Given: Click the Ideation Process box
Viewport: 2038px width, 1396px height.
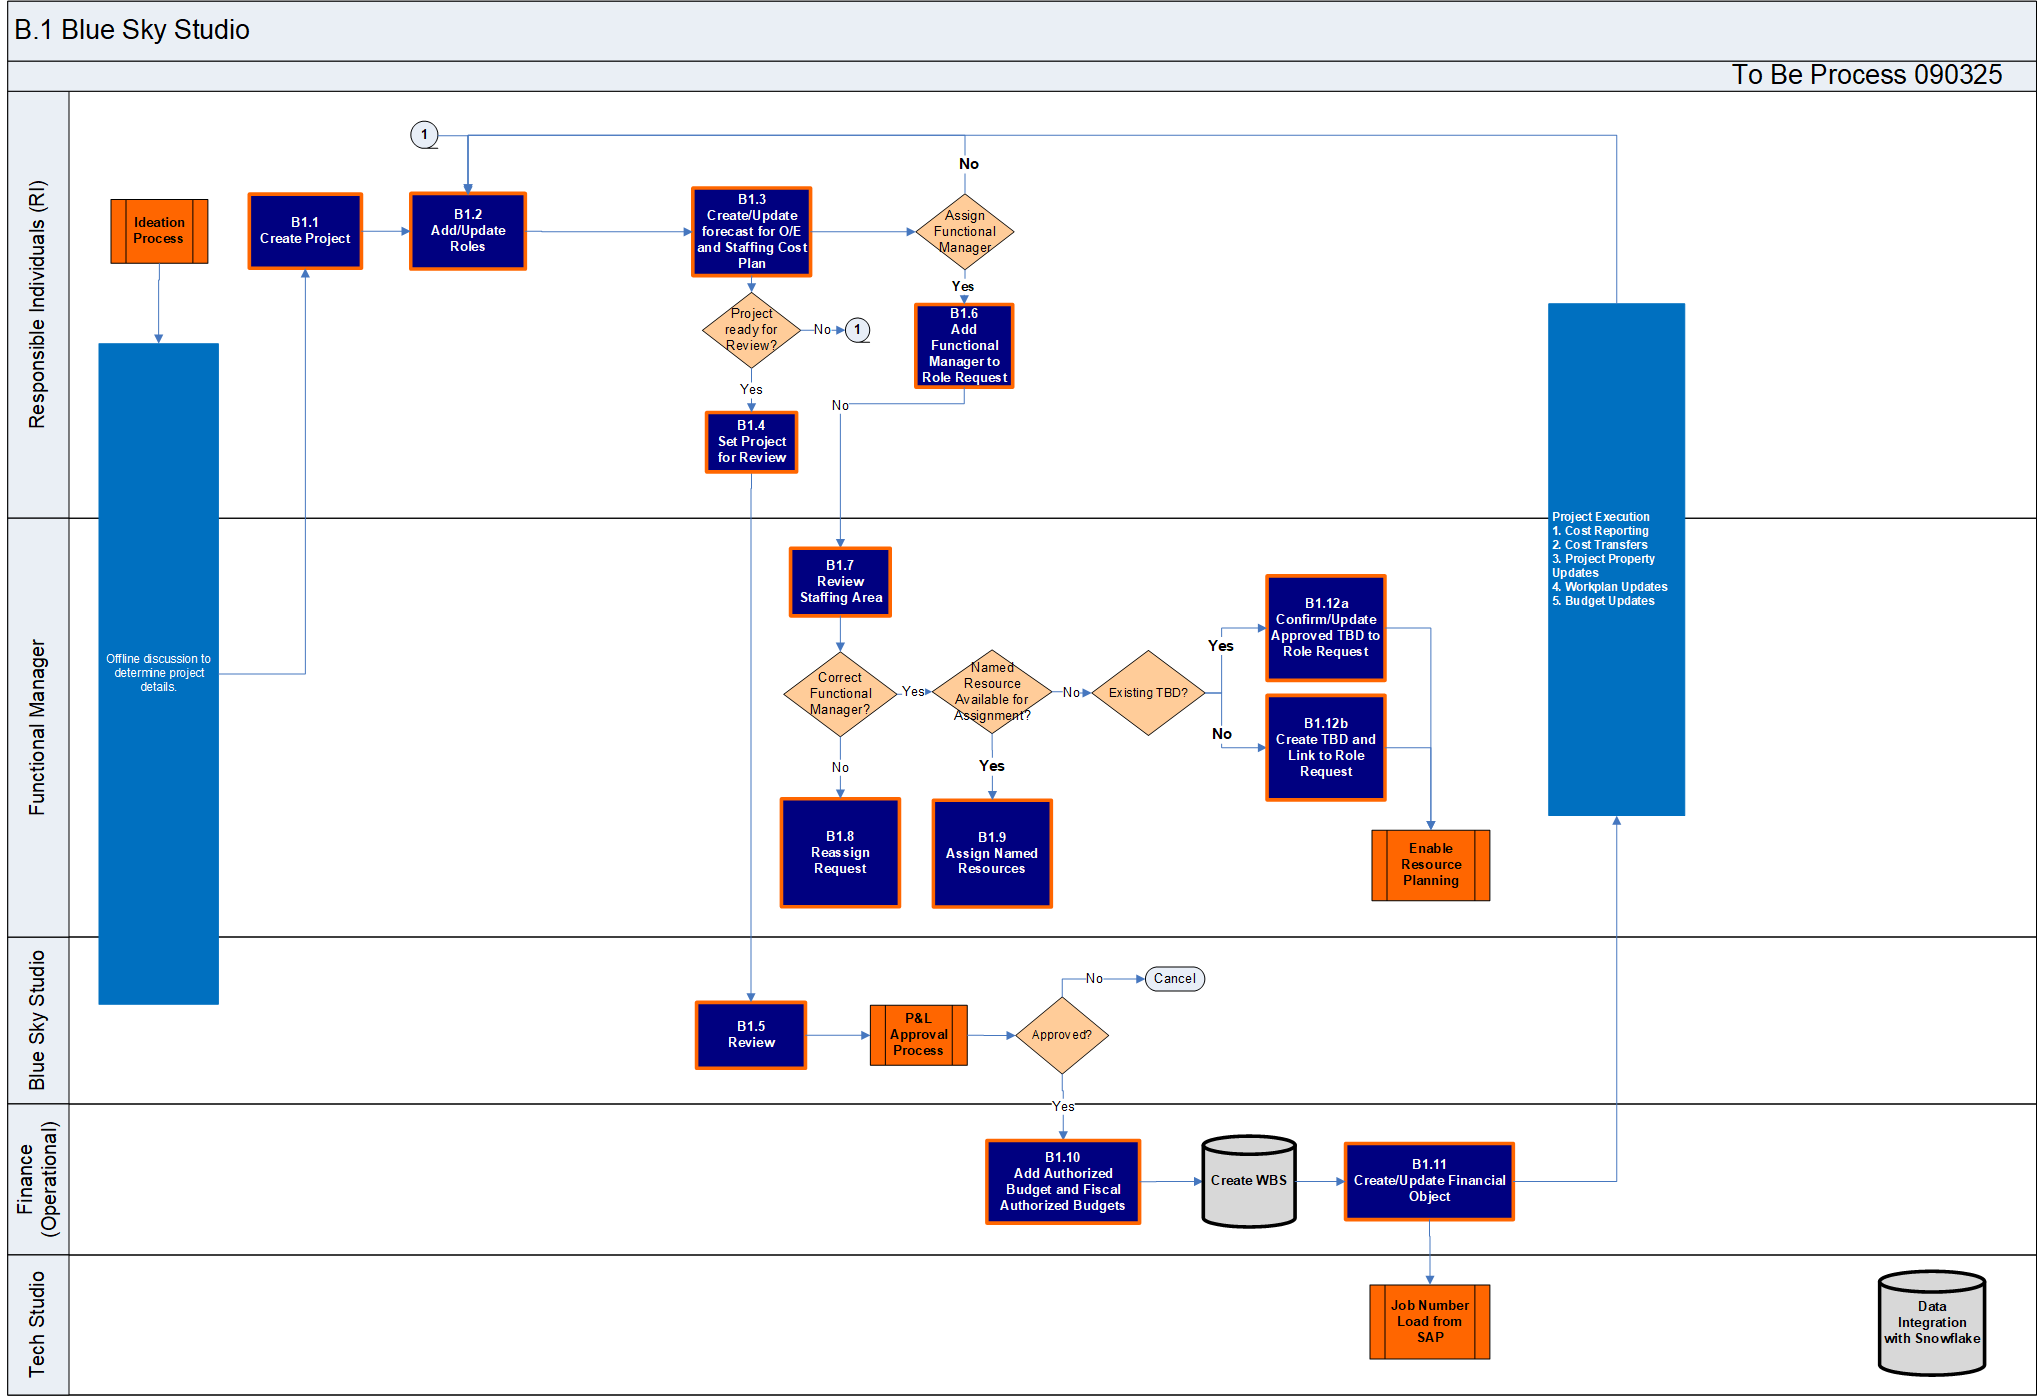Looking at the screenshot, I should pyautogui.click(x=159, y=231).
